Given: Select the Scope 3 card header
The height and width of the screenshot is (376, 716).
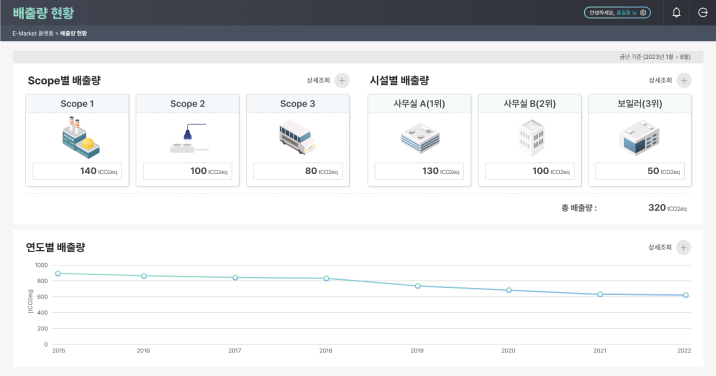Looking at the screenshot, I should click(x=298, y=104).
